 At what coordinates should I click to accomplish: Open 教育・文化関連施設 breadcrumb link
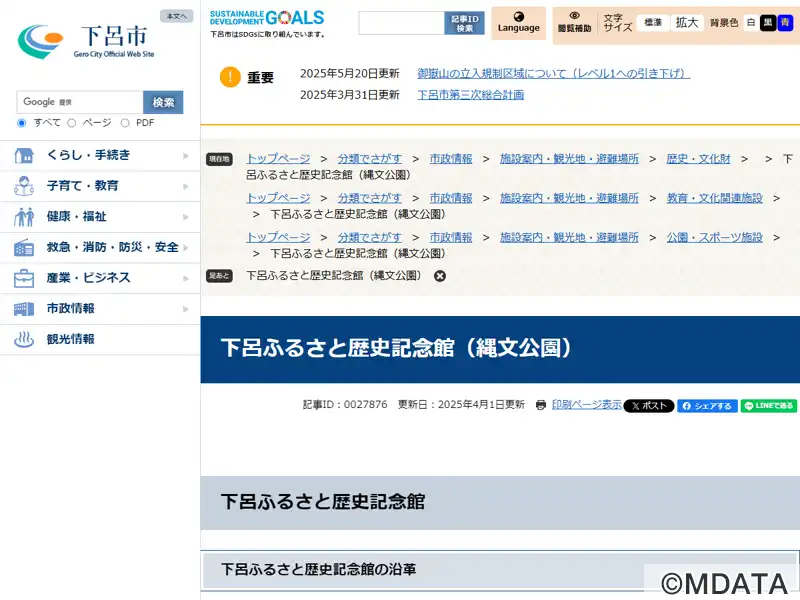pyautogui.click(x=714, y=198)
